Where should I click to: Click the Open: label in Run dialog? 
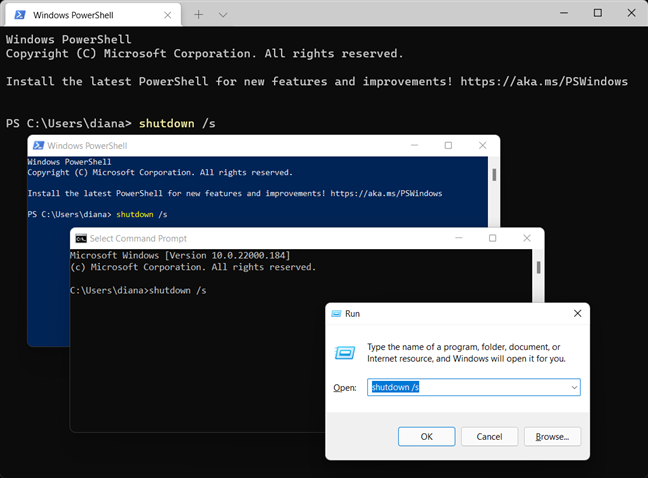345,388
